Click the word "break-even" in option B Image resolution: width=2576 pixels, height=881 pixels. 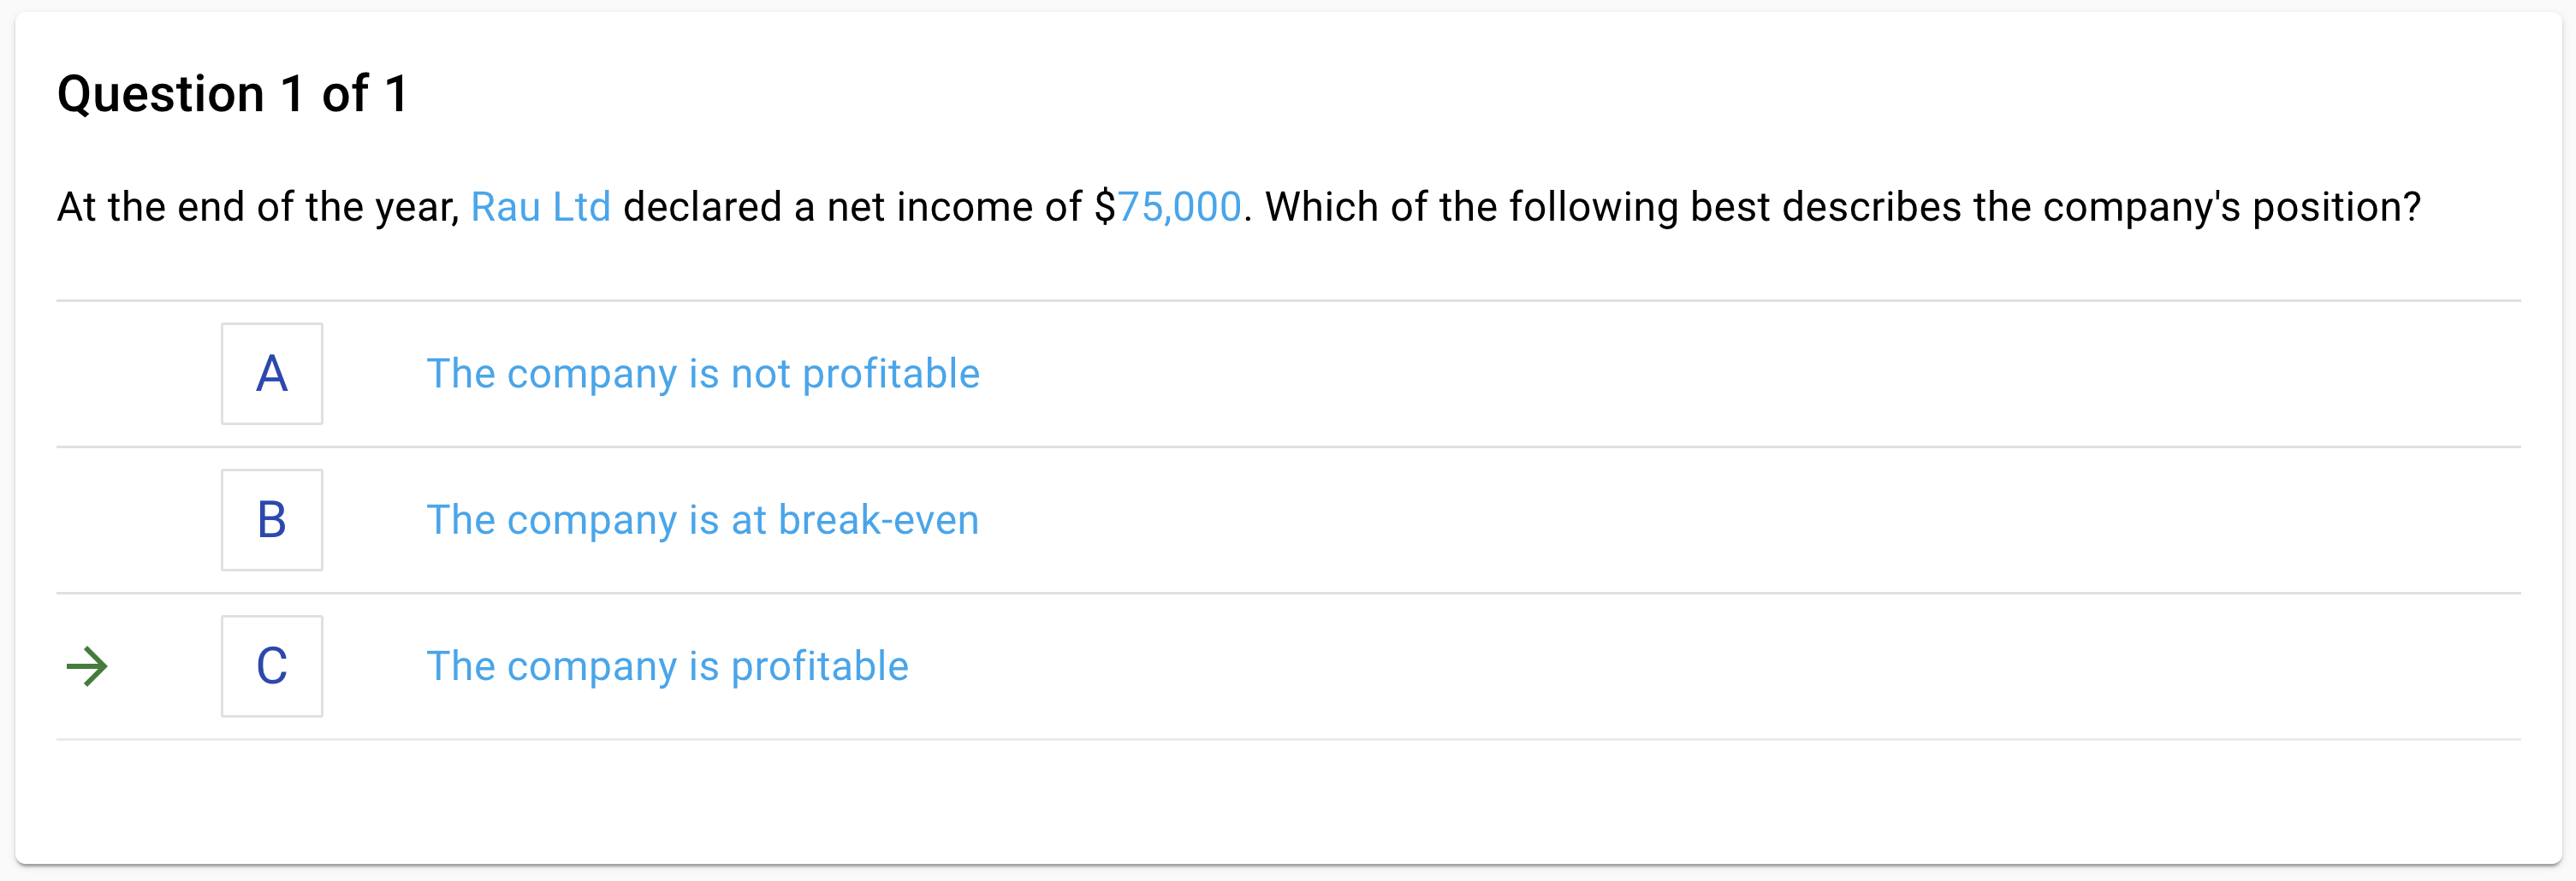(x=878, y=520)
